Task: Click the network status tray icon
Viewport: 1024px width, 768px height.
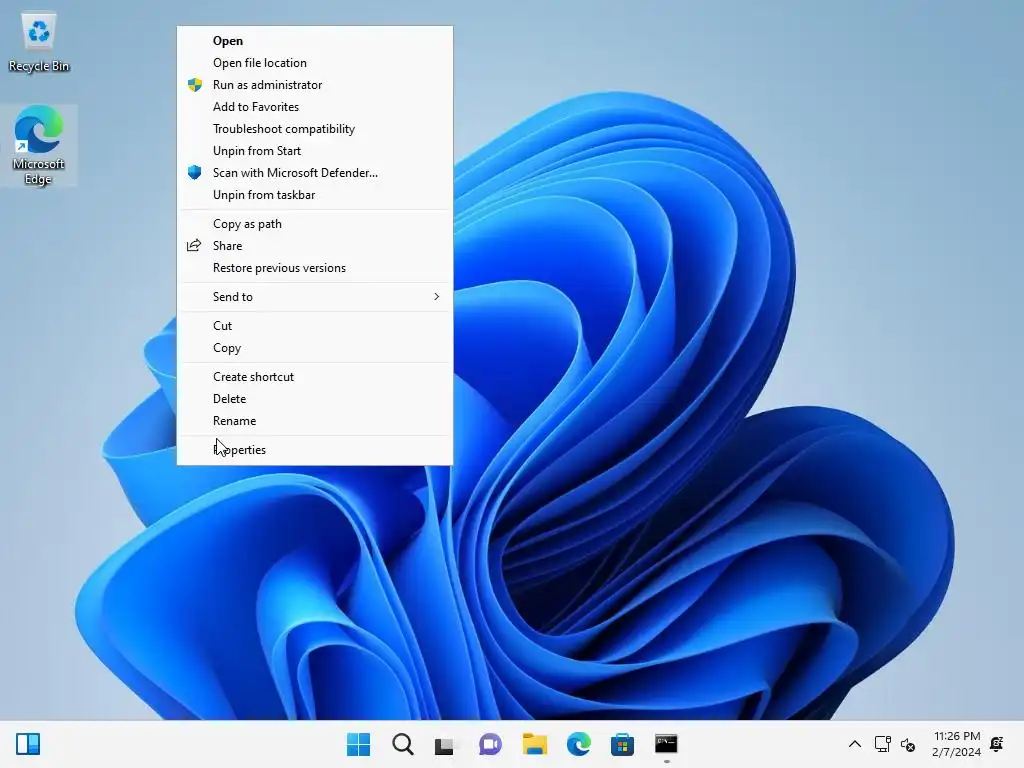Action: [882, 744]
